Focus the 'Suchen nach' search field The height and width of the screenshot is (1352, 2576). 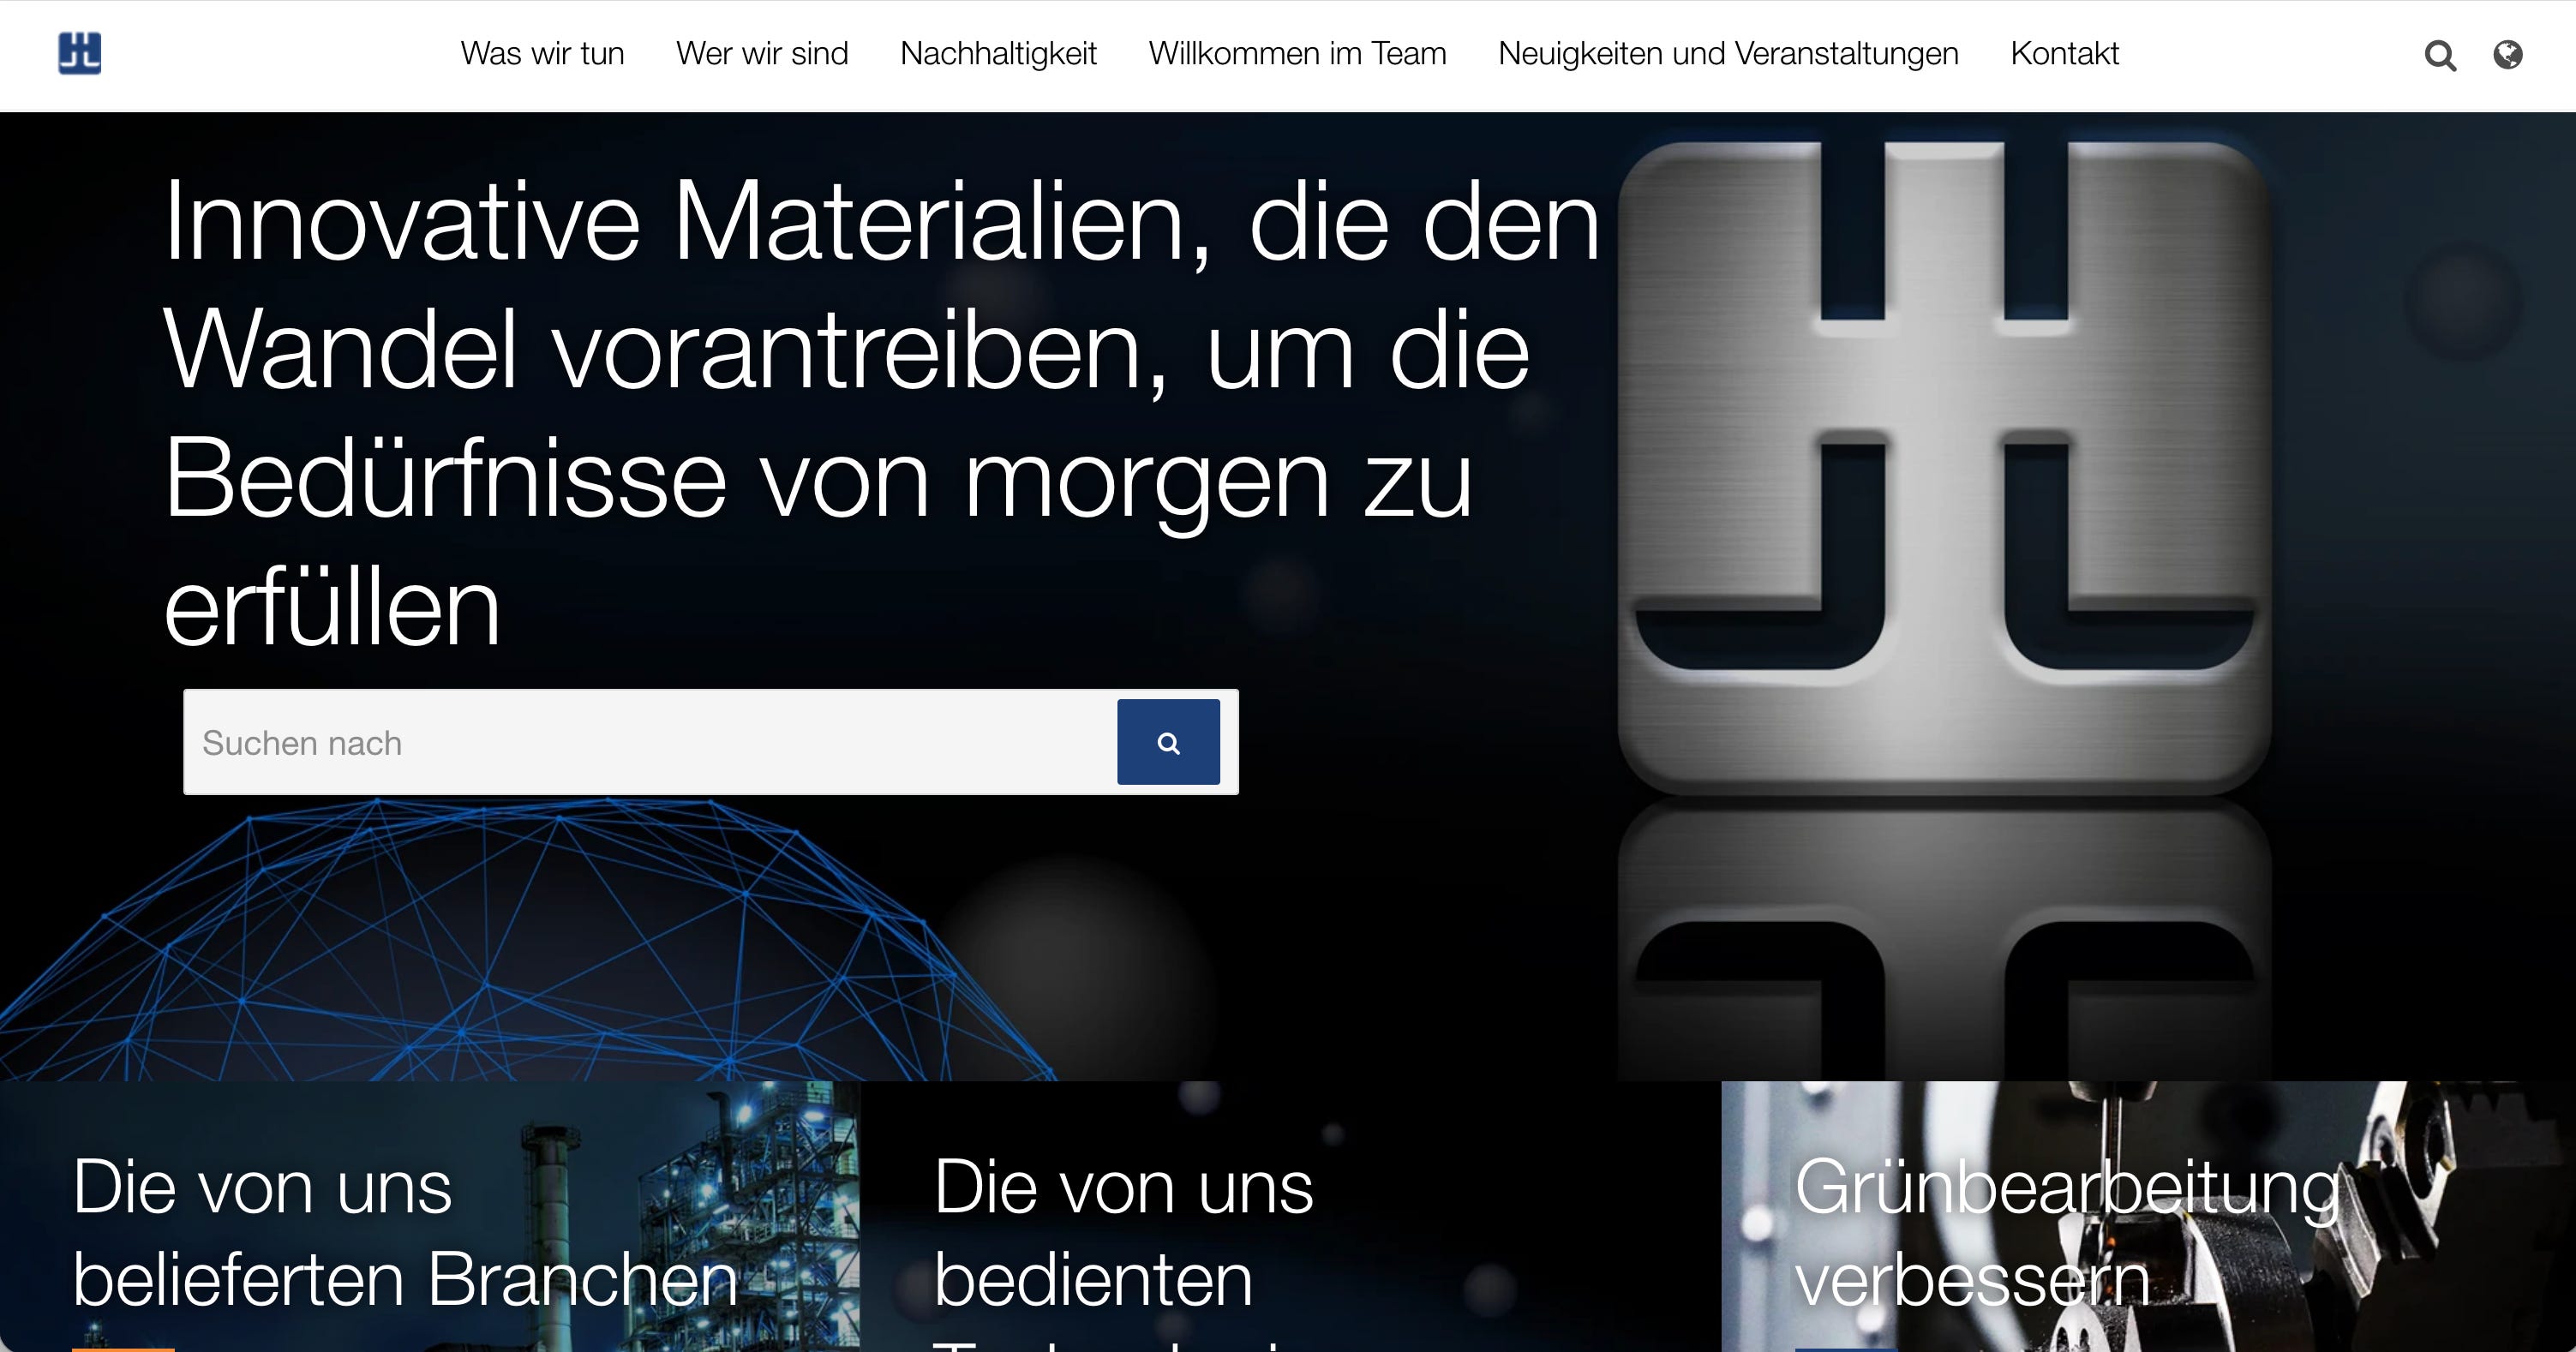coord(650,742)
